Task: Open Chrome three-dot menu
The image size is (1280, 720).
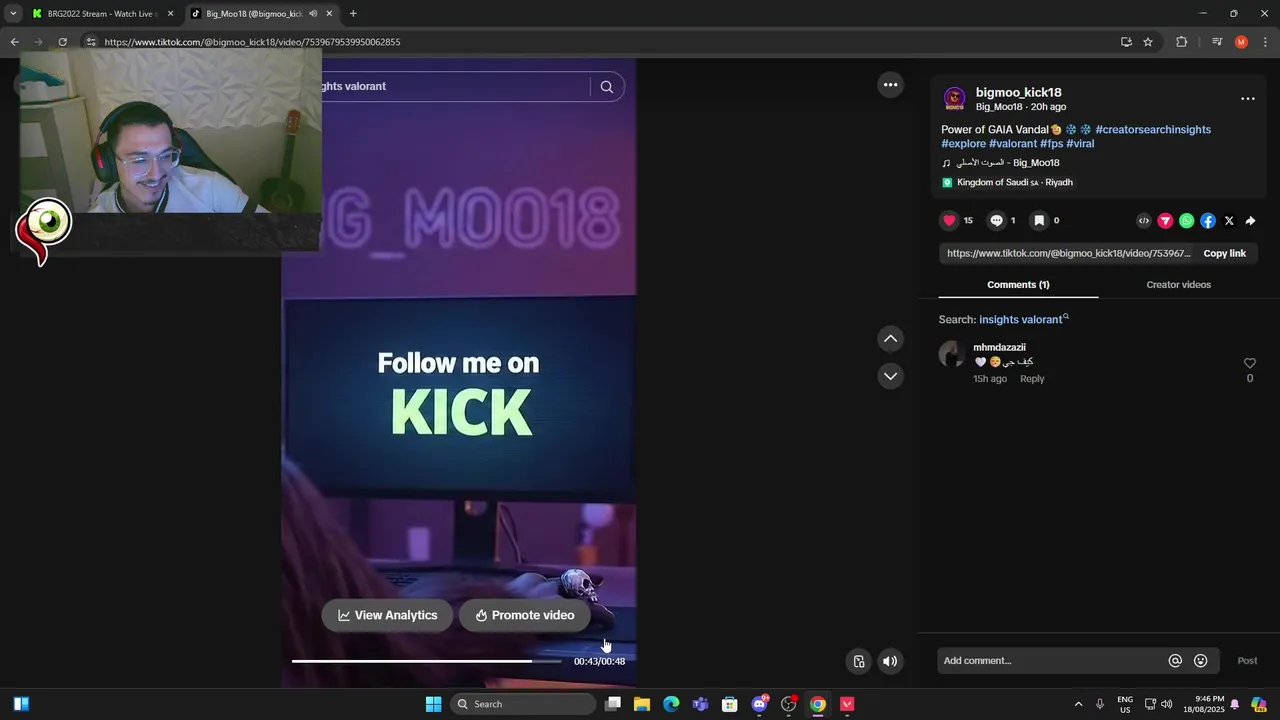Action: 1266,42
